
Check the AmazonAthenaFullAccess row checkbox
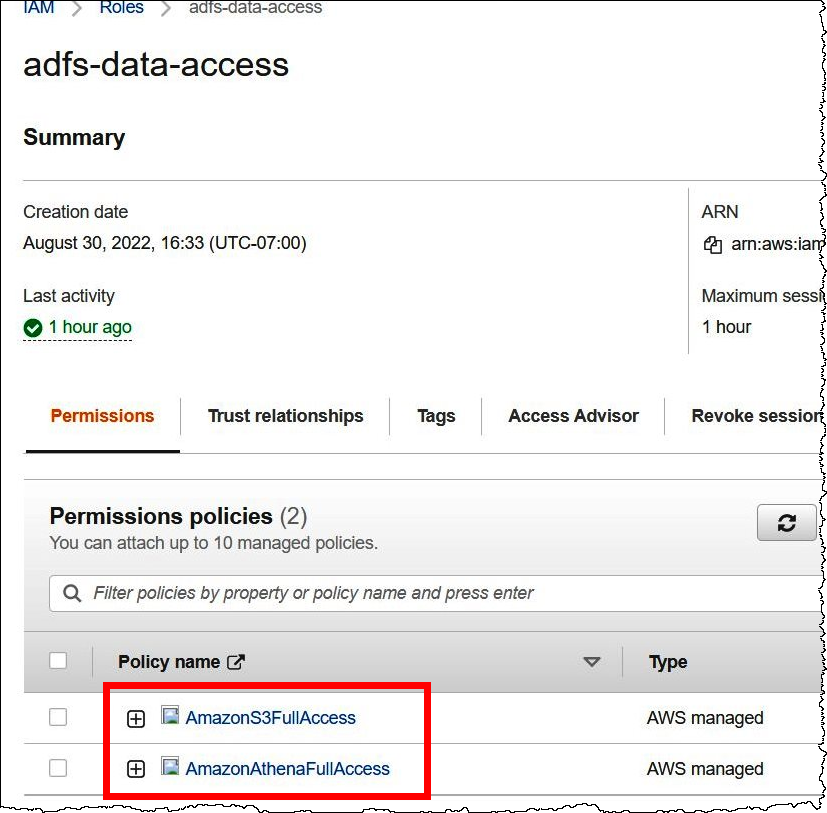pyautogui.click(x=58, y=768)
